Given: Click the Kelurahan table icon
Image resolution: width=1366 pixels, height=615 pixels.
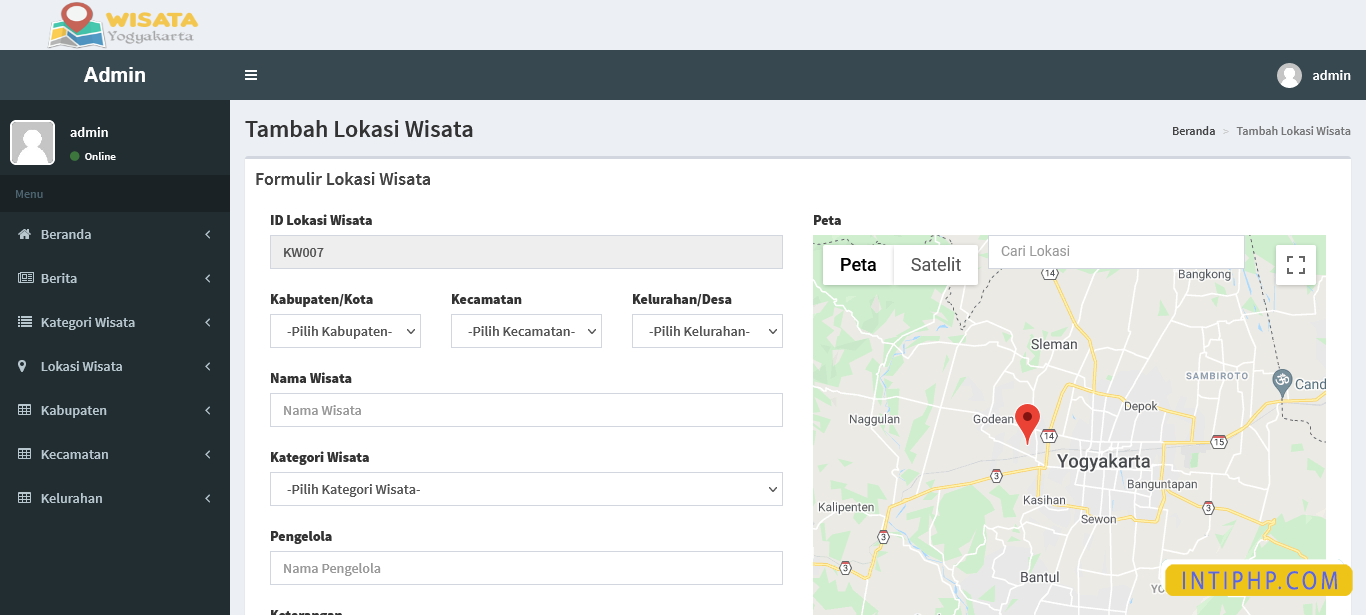Looking at the screenshot, I should 23,498.
